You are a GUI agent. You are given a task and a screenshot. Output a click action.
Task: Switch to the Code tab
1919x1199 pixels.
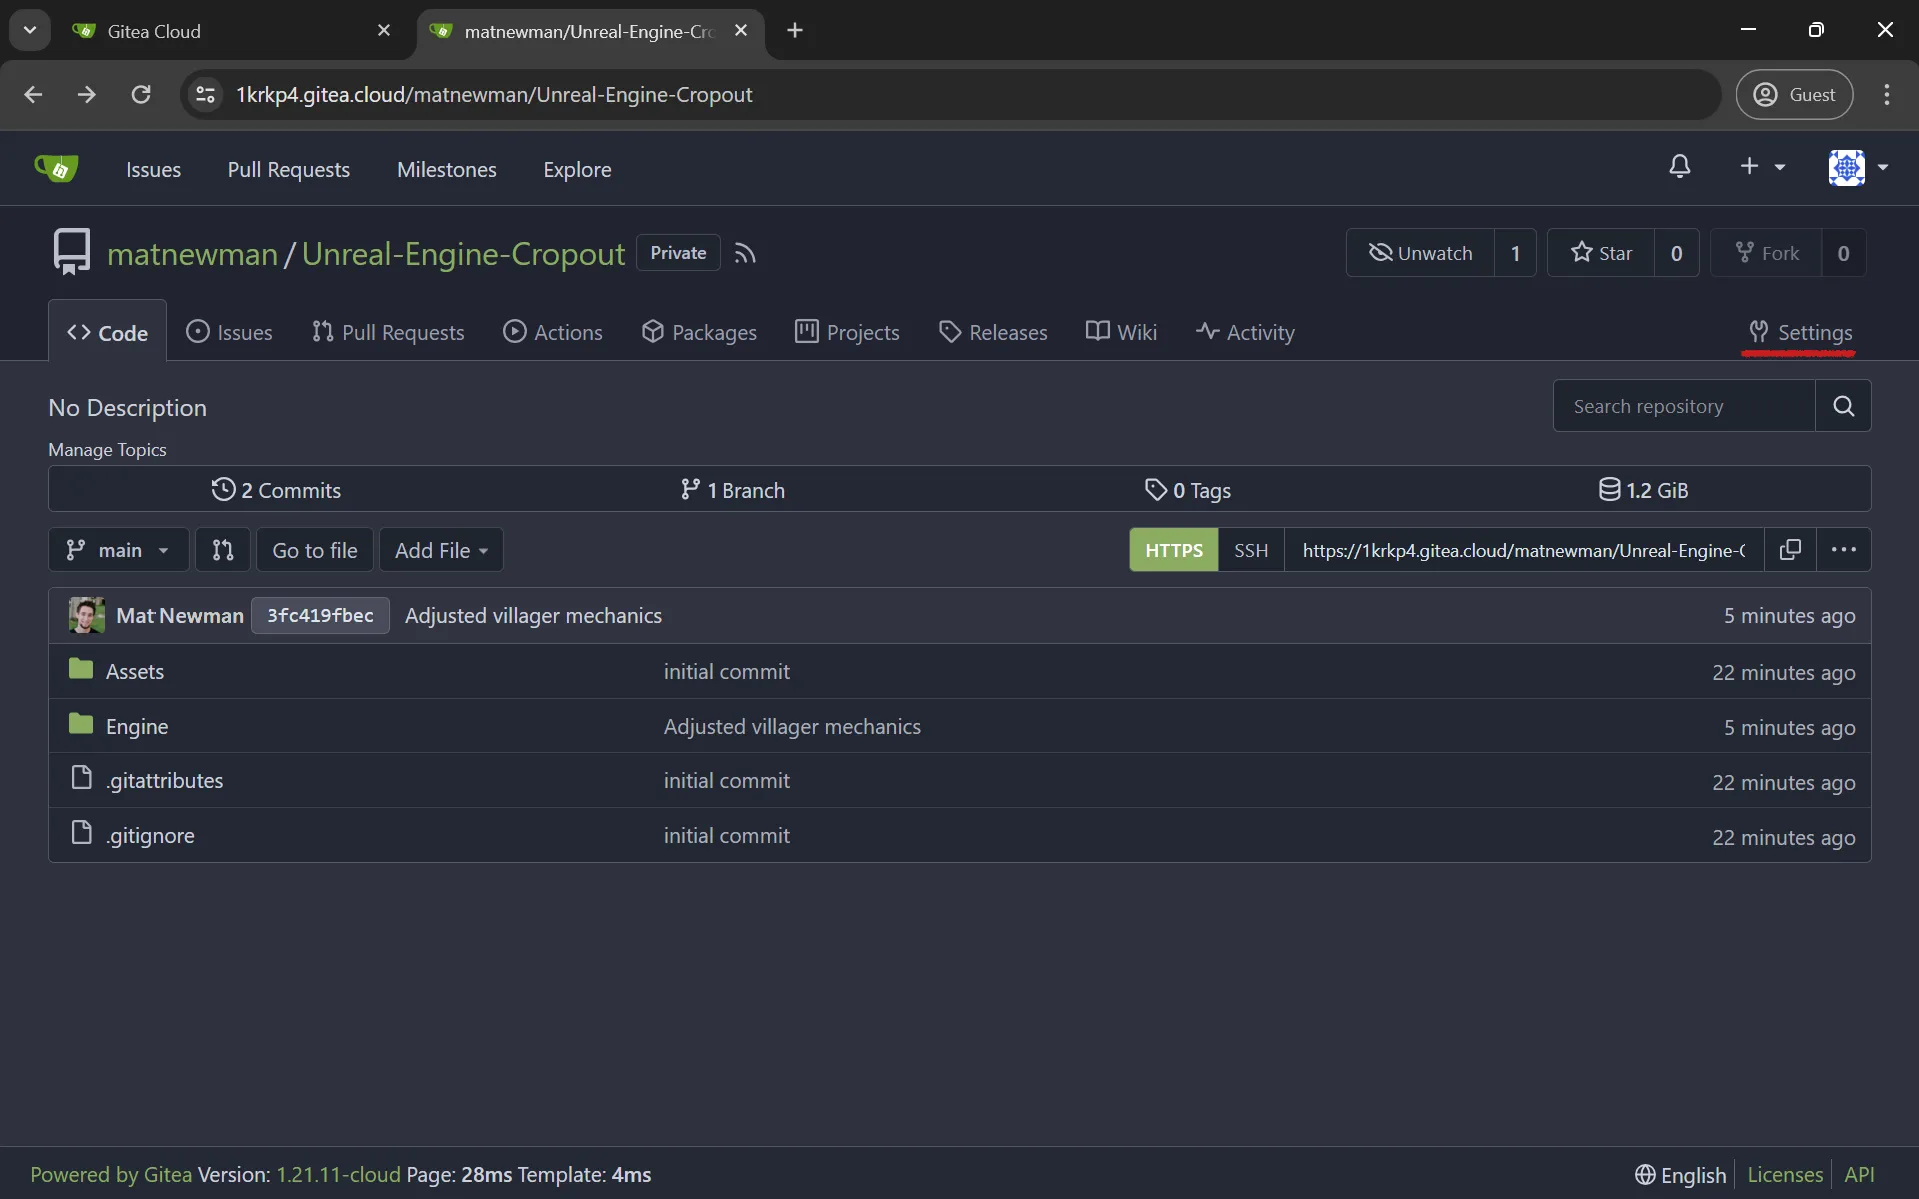click(x=107, y=332)
